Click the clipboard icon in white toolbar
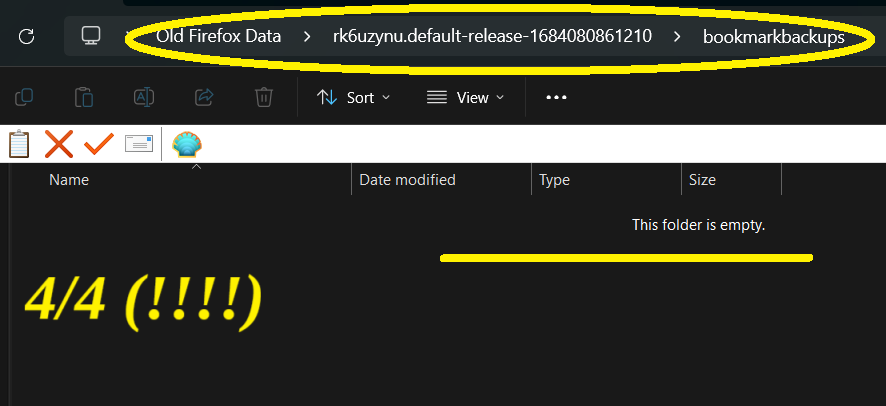 [19, 144]
